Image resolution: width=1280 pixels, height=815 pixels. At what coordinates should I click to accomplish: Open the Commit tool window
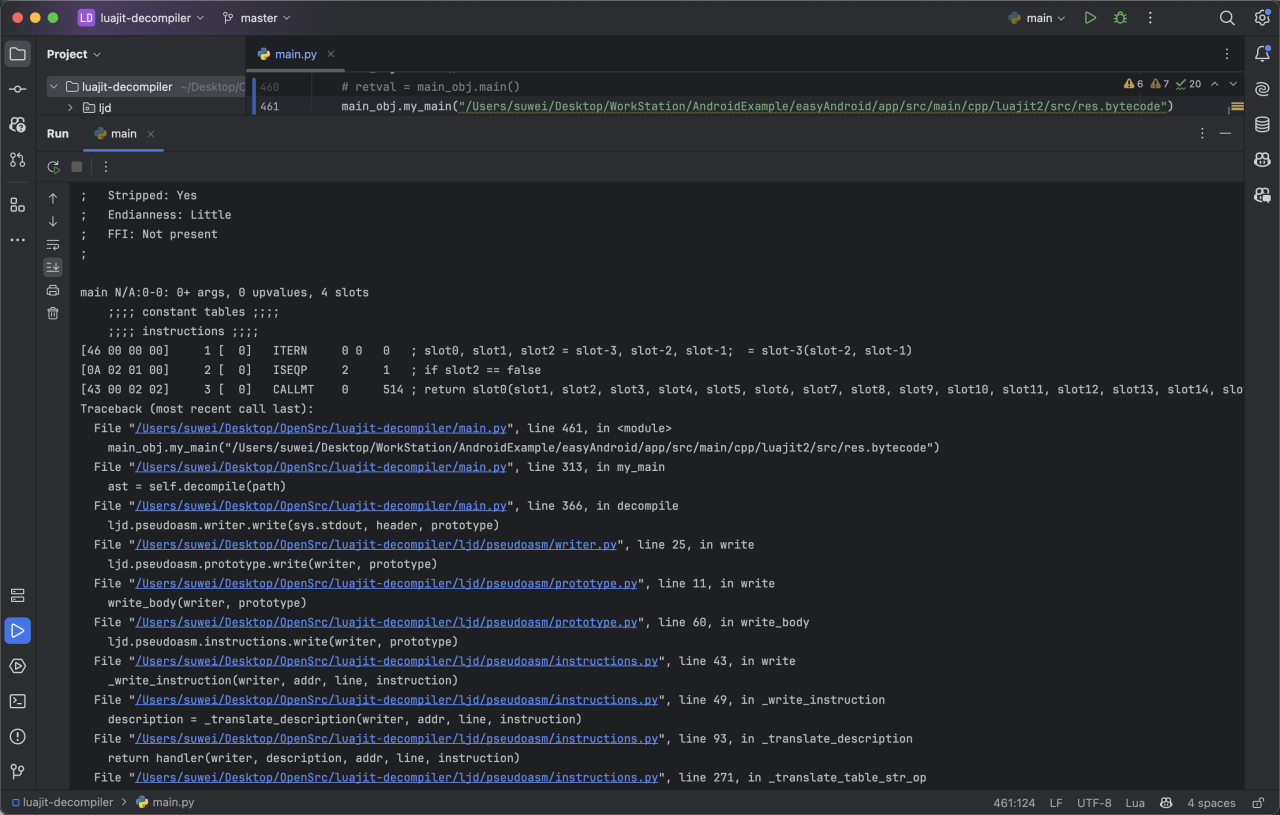17,89
